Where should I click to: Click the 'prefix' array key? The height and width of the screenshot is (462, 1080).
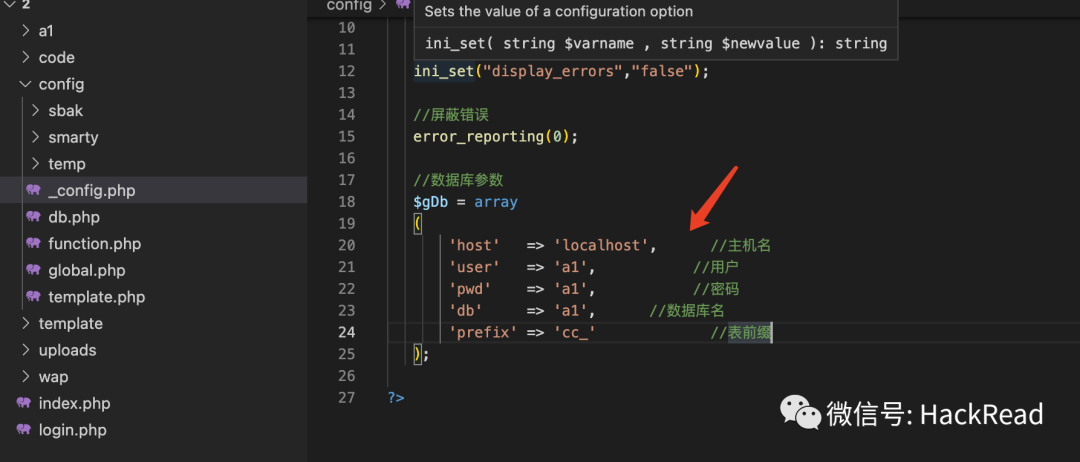coord(483,333)
